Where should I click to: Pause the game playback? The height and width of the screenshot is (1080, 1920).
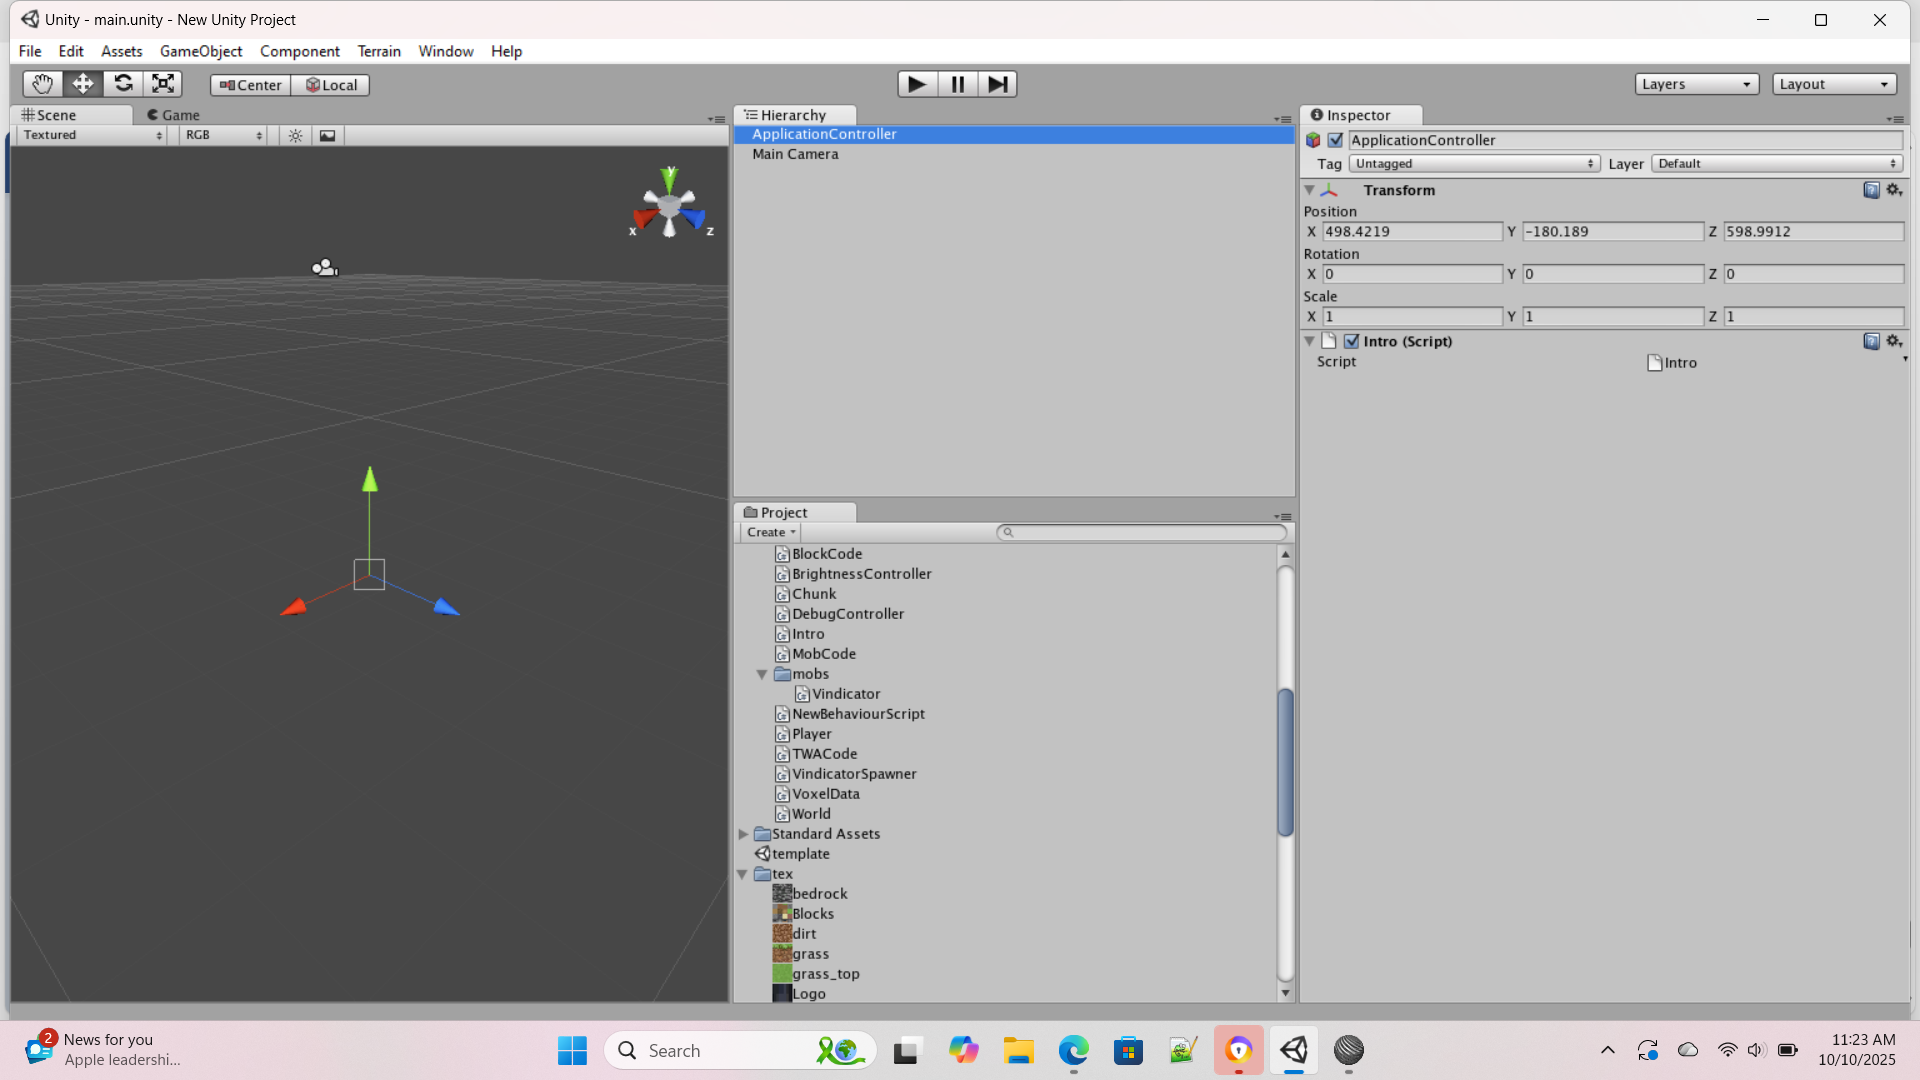click(x=957, y=84)
